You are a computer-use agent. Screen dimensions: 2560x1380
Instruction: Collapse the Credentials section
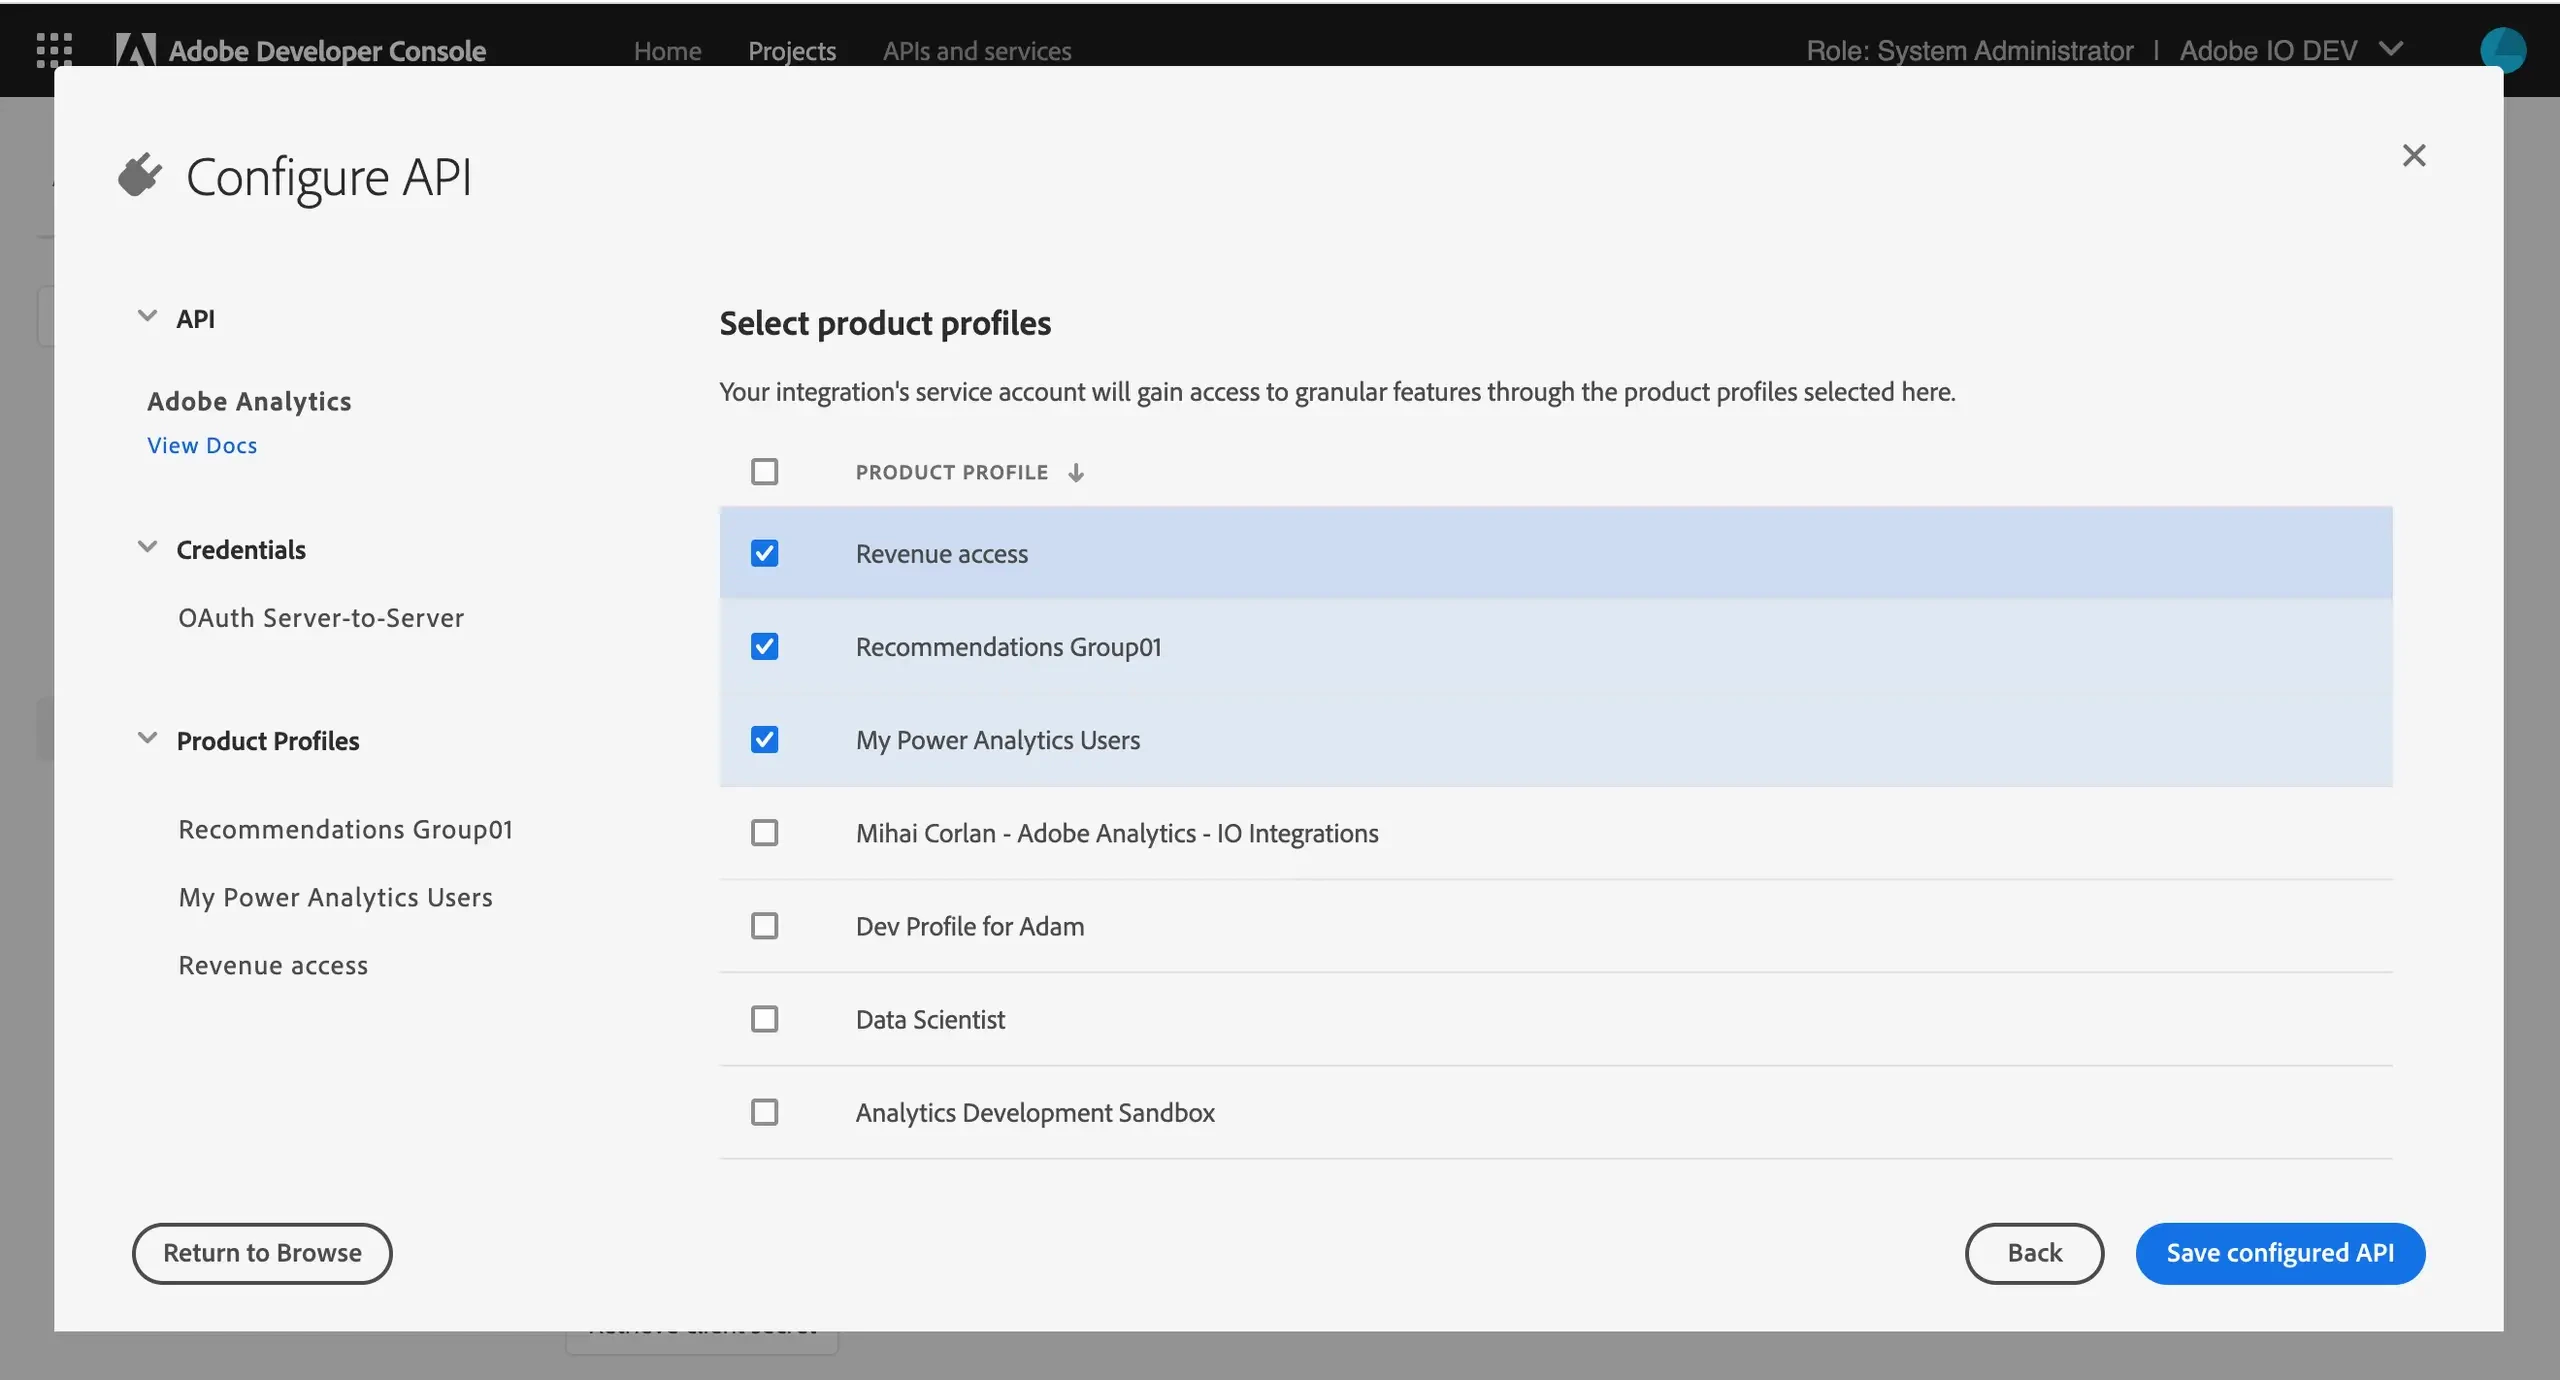click(147, 548)
